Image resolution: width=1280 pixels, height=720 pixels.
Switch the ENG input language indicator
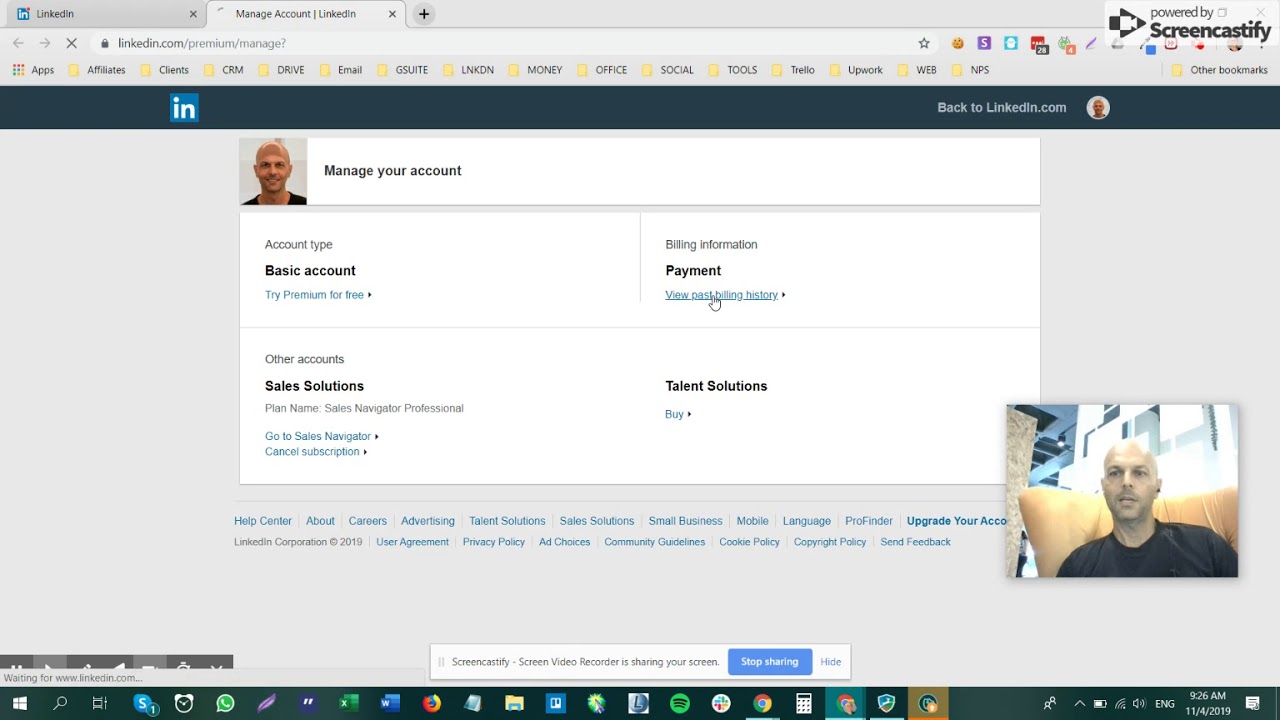[x=1165, y=704]
